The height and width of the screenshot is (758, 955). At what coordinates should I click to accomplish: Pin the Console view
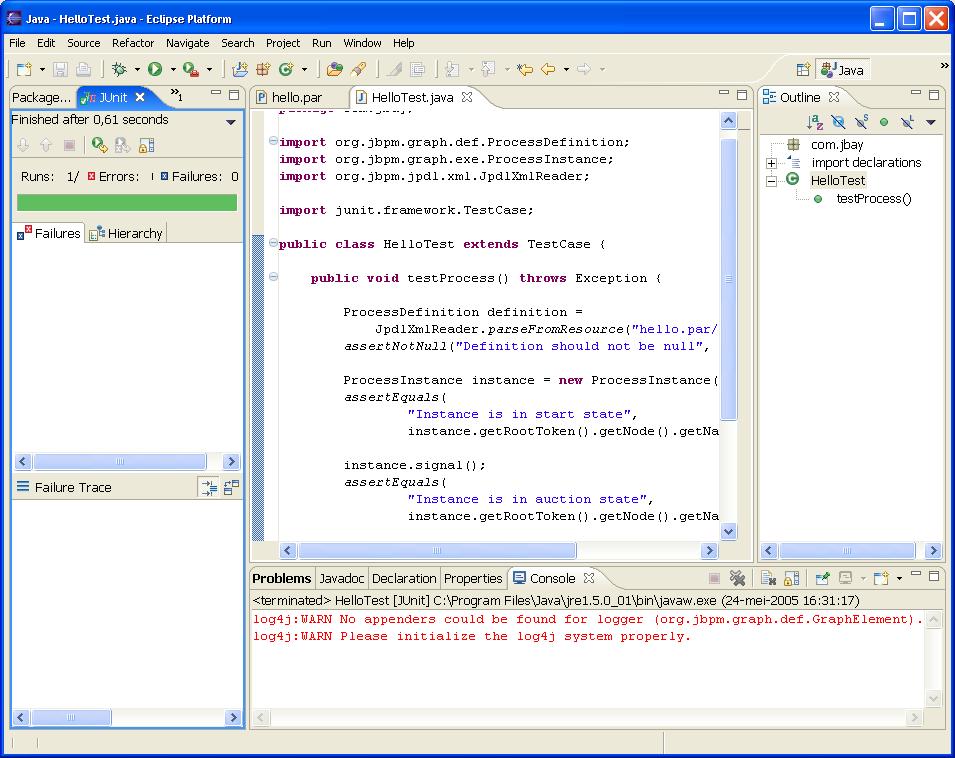[822, 578]
